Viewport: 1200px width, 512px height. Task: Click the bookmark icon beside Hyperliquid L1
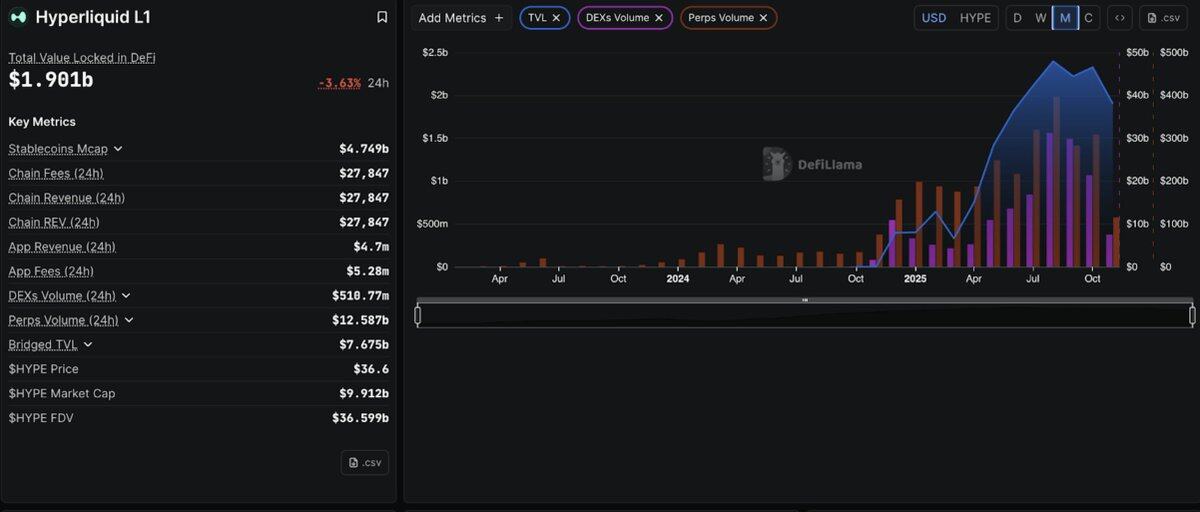pos(382,17)
